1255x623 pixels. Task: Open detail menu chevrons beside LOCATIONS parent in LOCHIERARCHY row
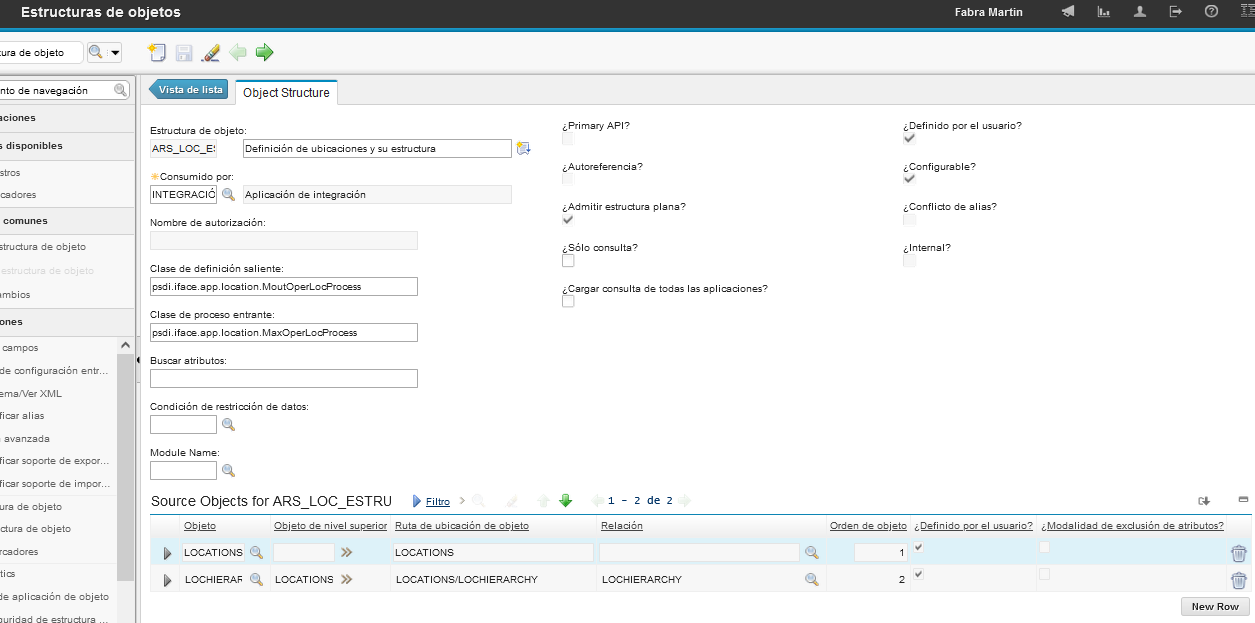(347, 579)
